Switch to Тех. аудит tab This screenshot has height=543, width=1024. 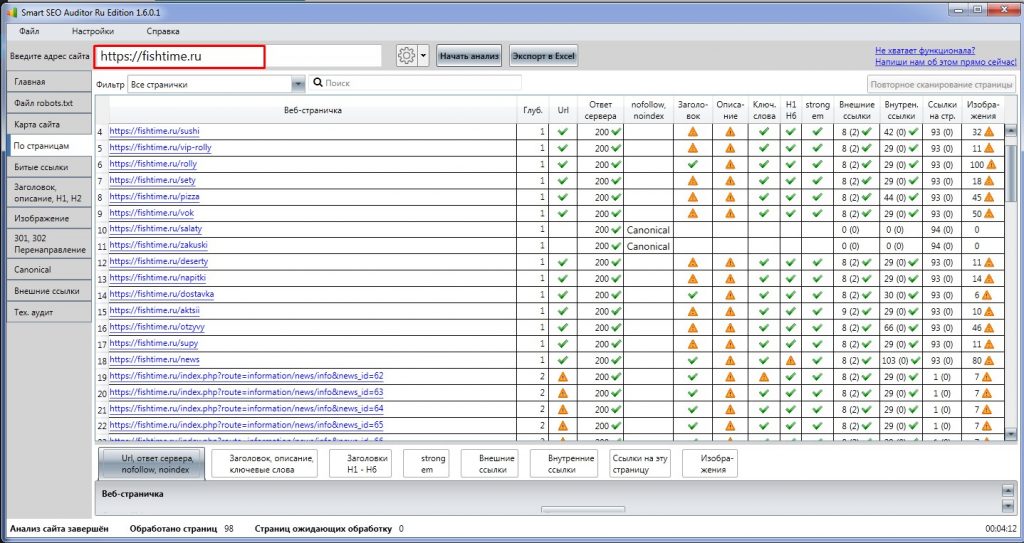click(49, 312)
